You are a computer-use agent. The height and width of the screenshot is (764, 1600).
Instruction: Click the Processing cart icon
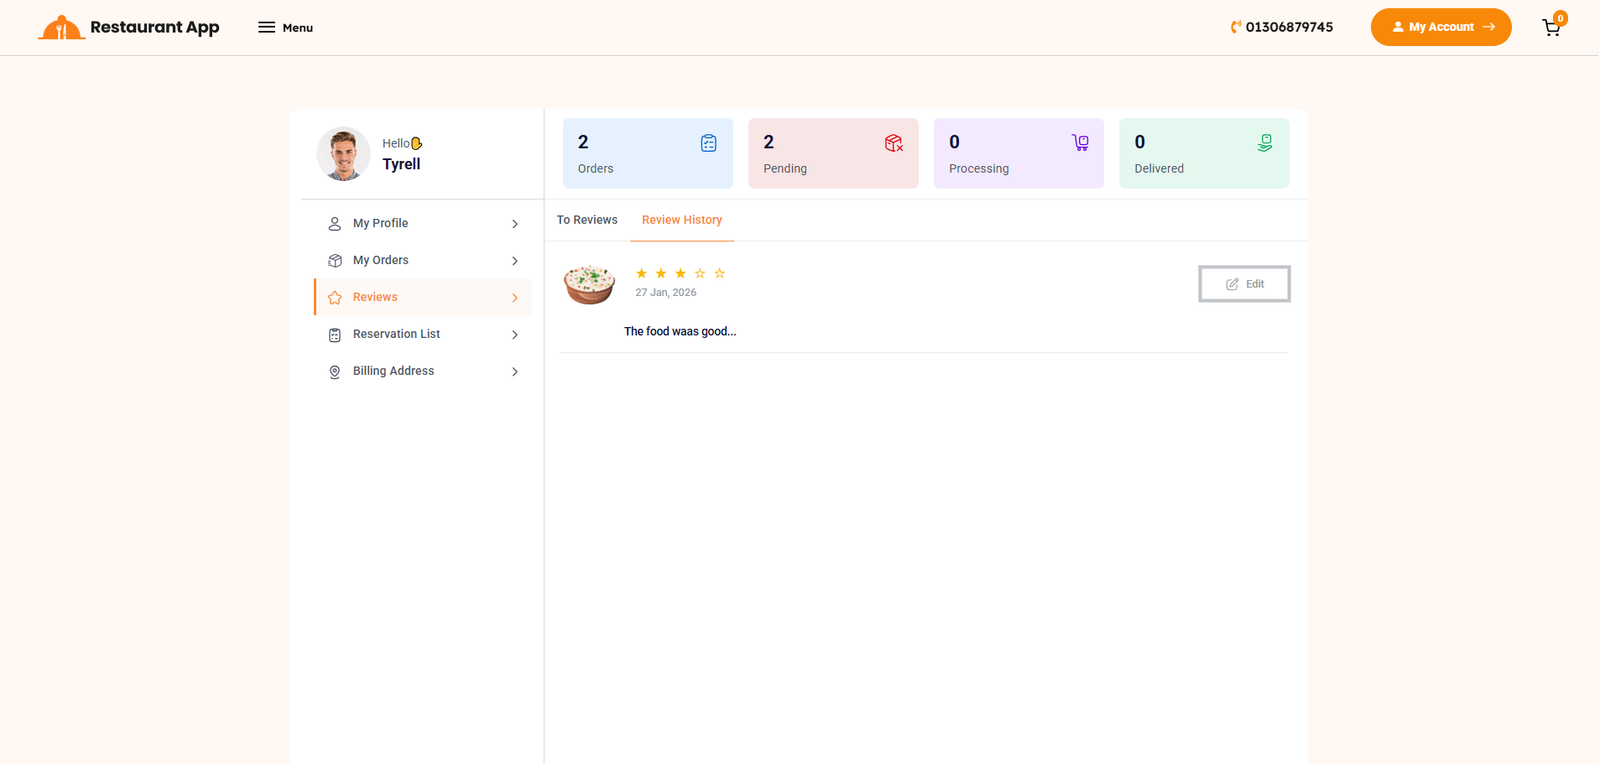[1080, 143]
